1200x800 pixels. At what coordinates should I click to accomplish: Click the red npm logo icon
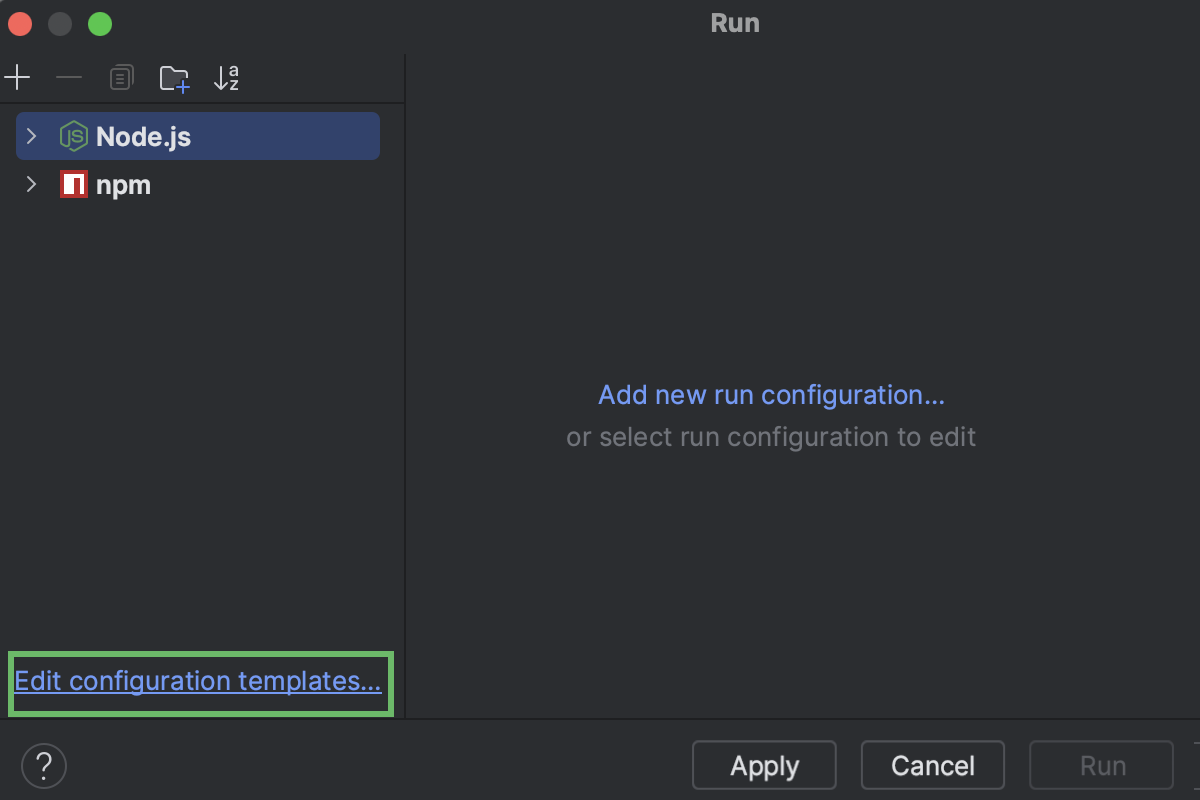[71, 184]
